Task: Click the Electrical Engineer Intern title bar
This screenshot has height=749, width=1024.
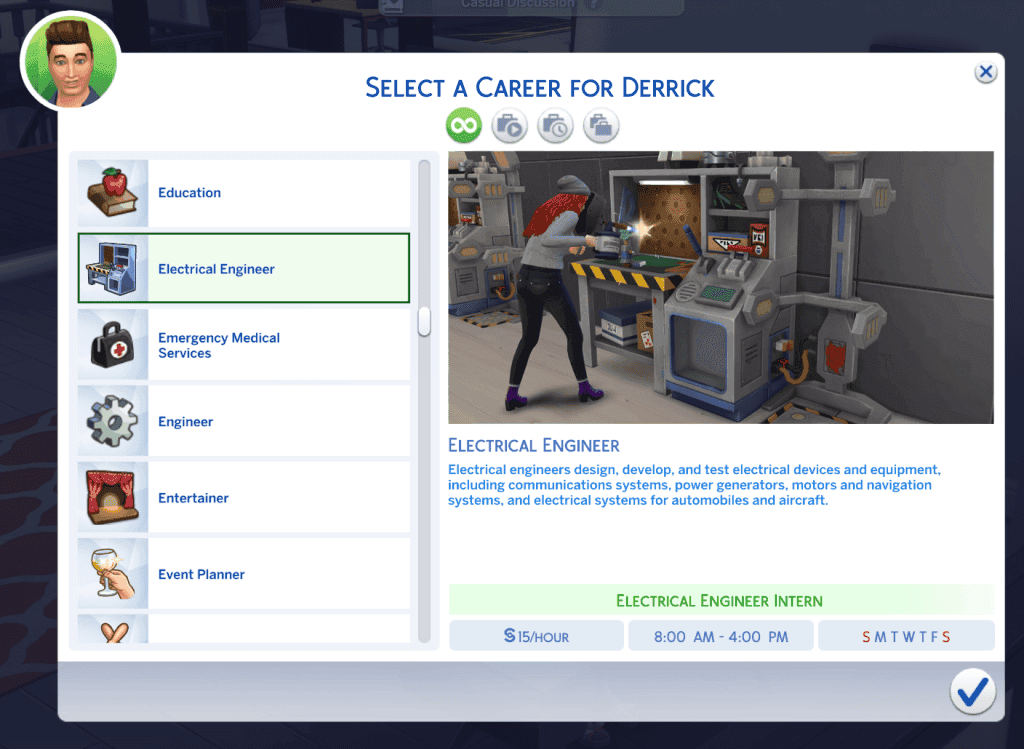Action: [x=721, y=600]
